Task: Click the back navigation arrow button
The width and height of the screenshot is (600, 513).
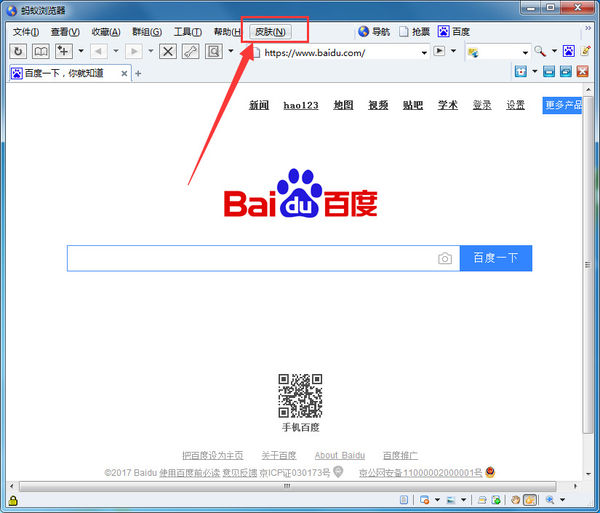Action: tap(99, 51)
